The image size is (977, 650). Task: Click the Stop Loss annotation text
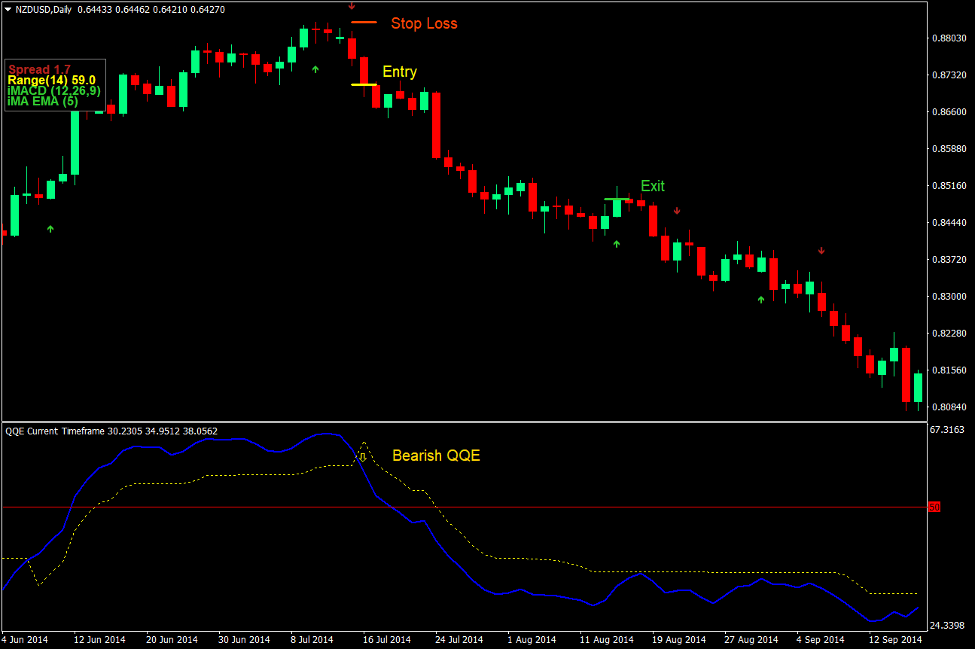pos(424,23)
